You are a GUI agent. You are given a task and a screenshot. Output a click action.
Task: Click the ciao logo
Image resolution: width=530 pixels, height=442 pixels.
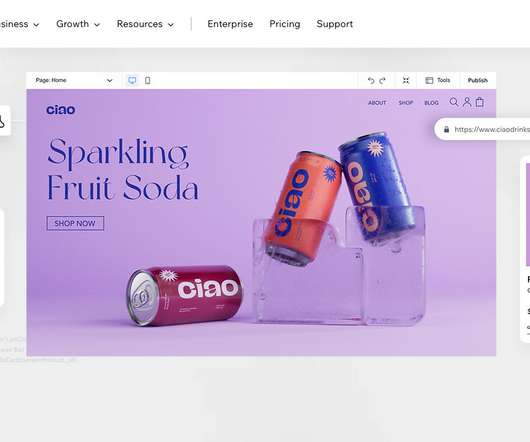(61, 109)
